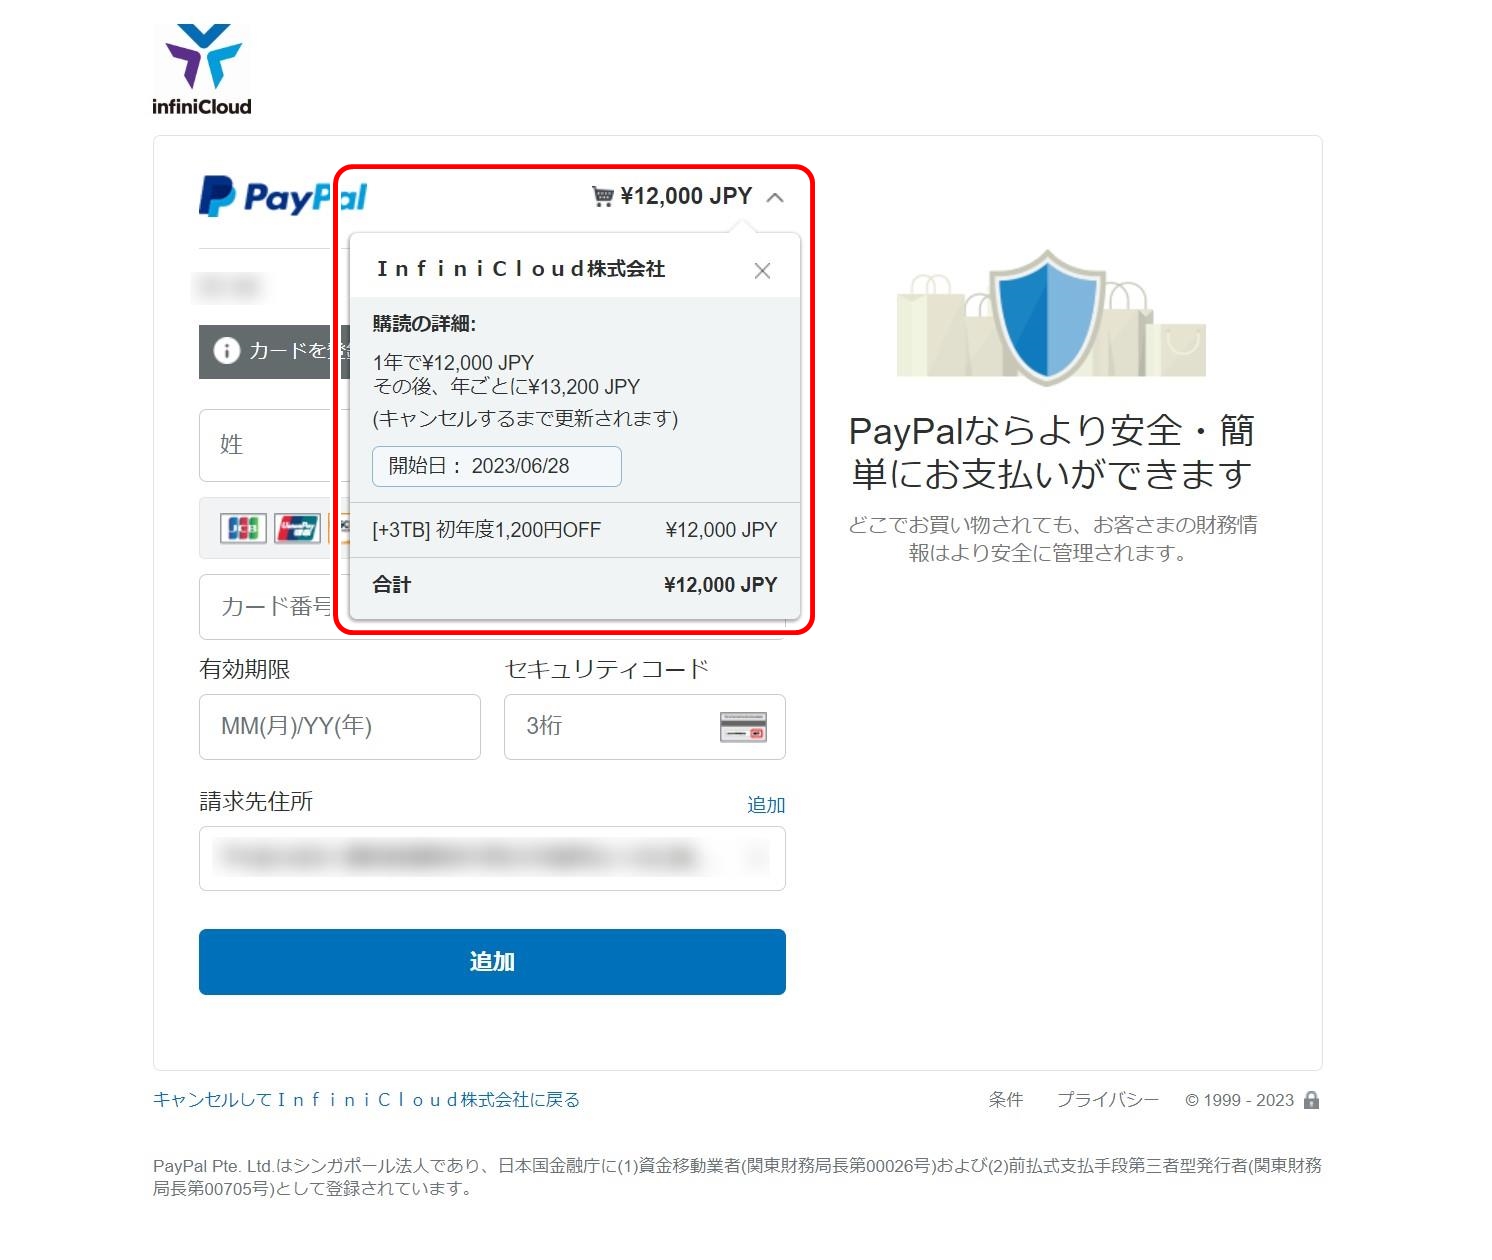
Task: Click the padlock icon in footer
Action: (1312, 1100)
